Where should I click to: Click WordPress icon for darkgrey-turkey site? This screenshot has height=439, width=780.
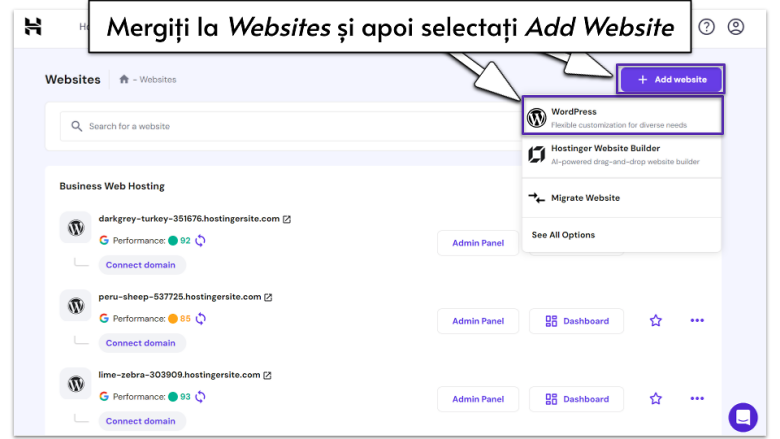(x=76, y=228)
